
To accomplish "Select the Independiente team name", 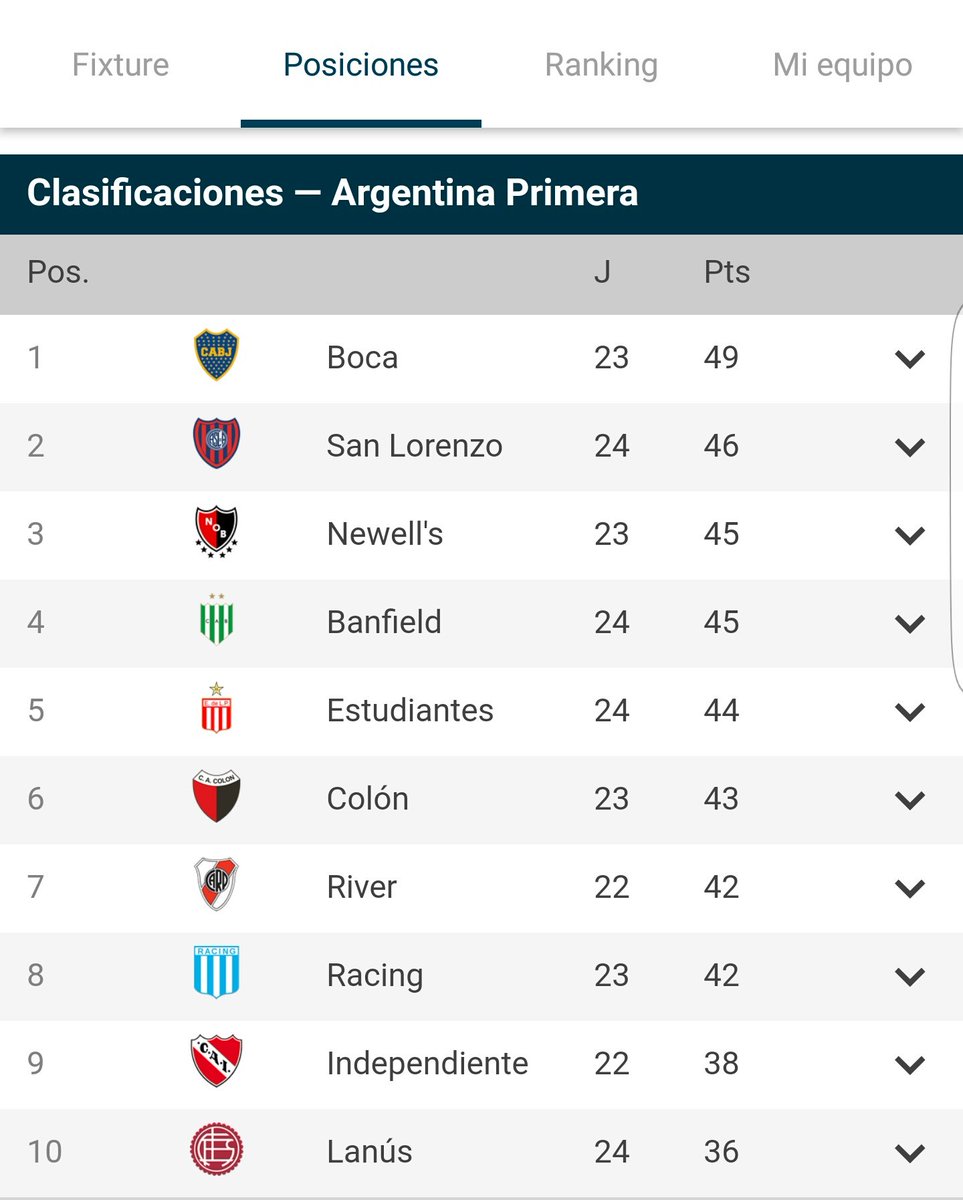I will 427,1063.
